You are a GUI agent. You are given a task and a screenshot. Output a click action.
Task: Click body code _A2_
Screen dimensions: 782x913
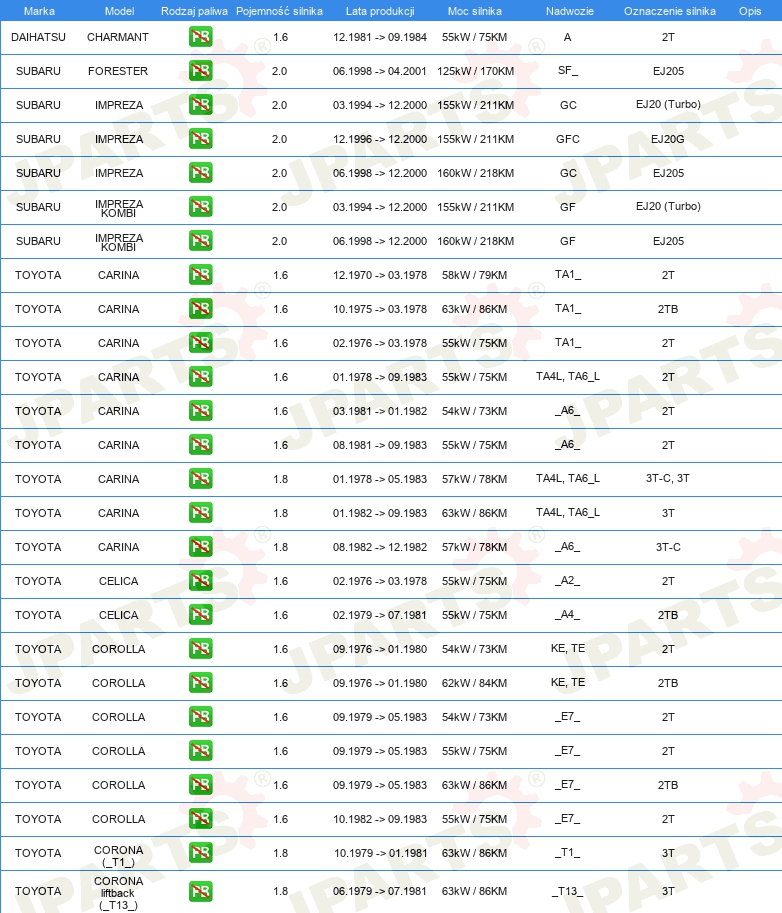[568, 581]
